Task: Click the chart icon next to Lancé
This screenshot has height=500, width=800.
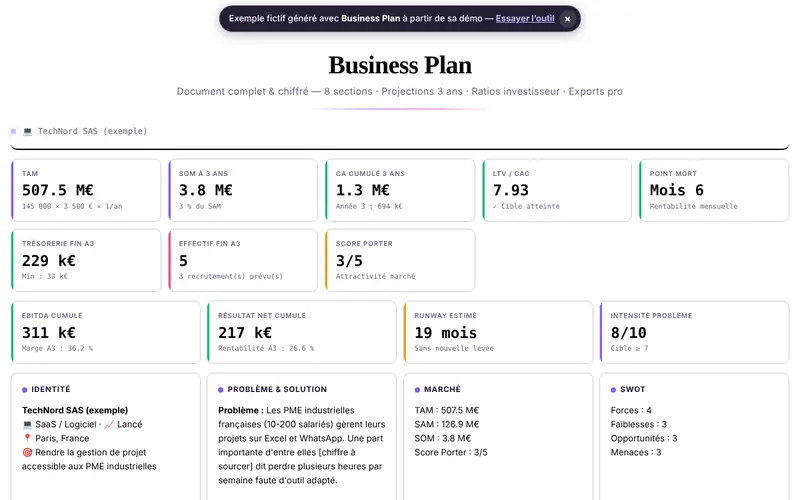Action: tap(109, 424)
